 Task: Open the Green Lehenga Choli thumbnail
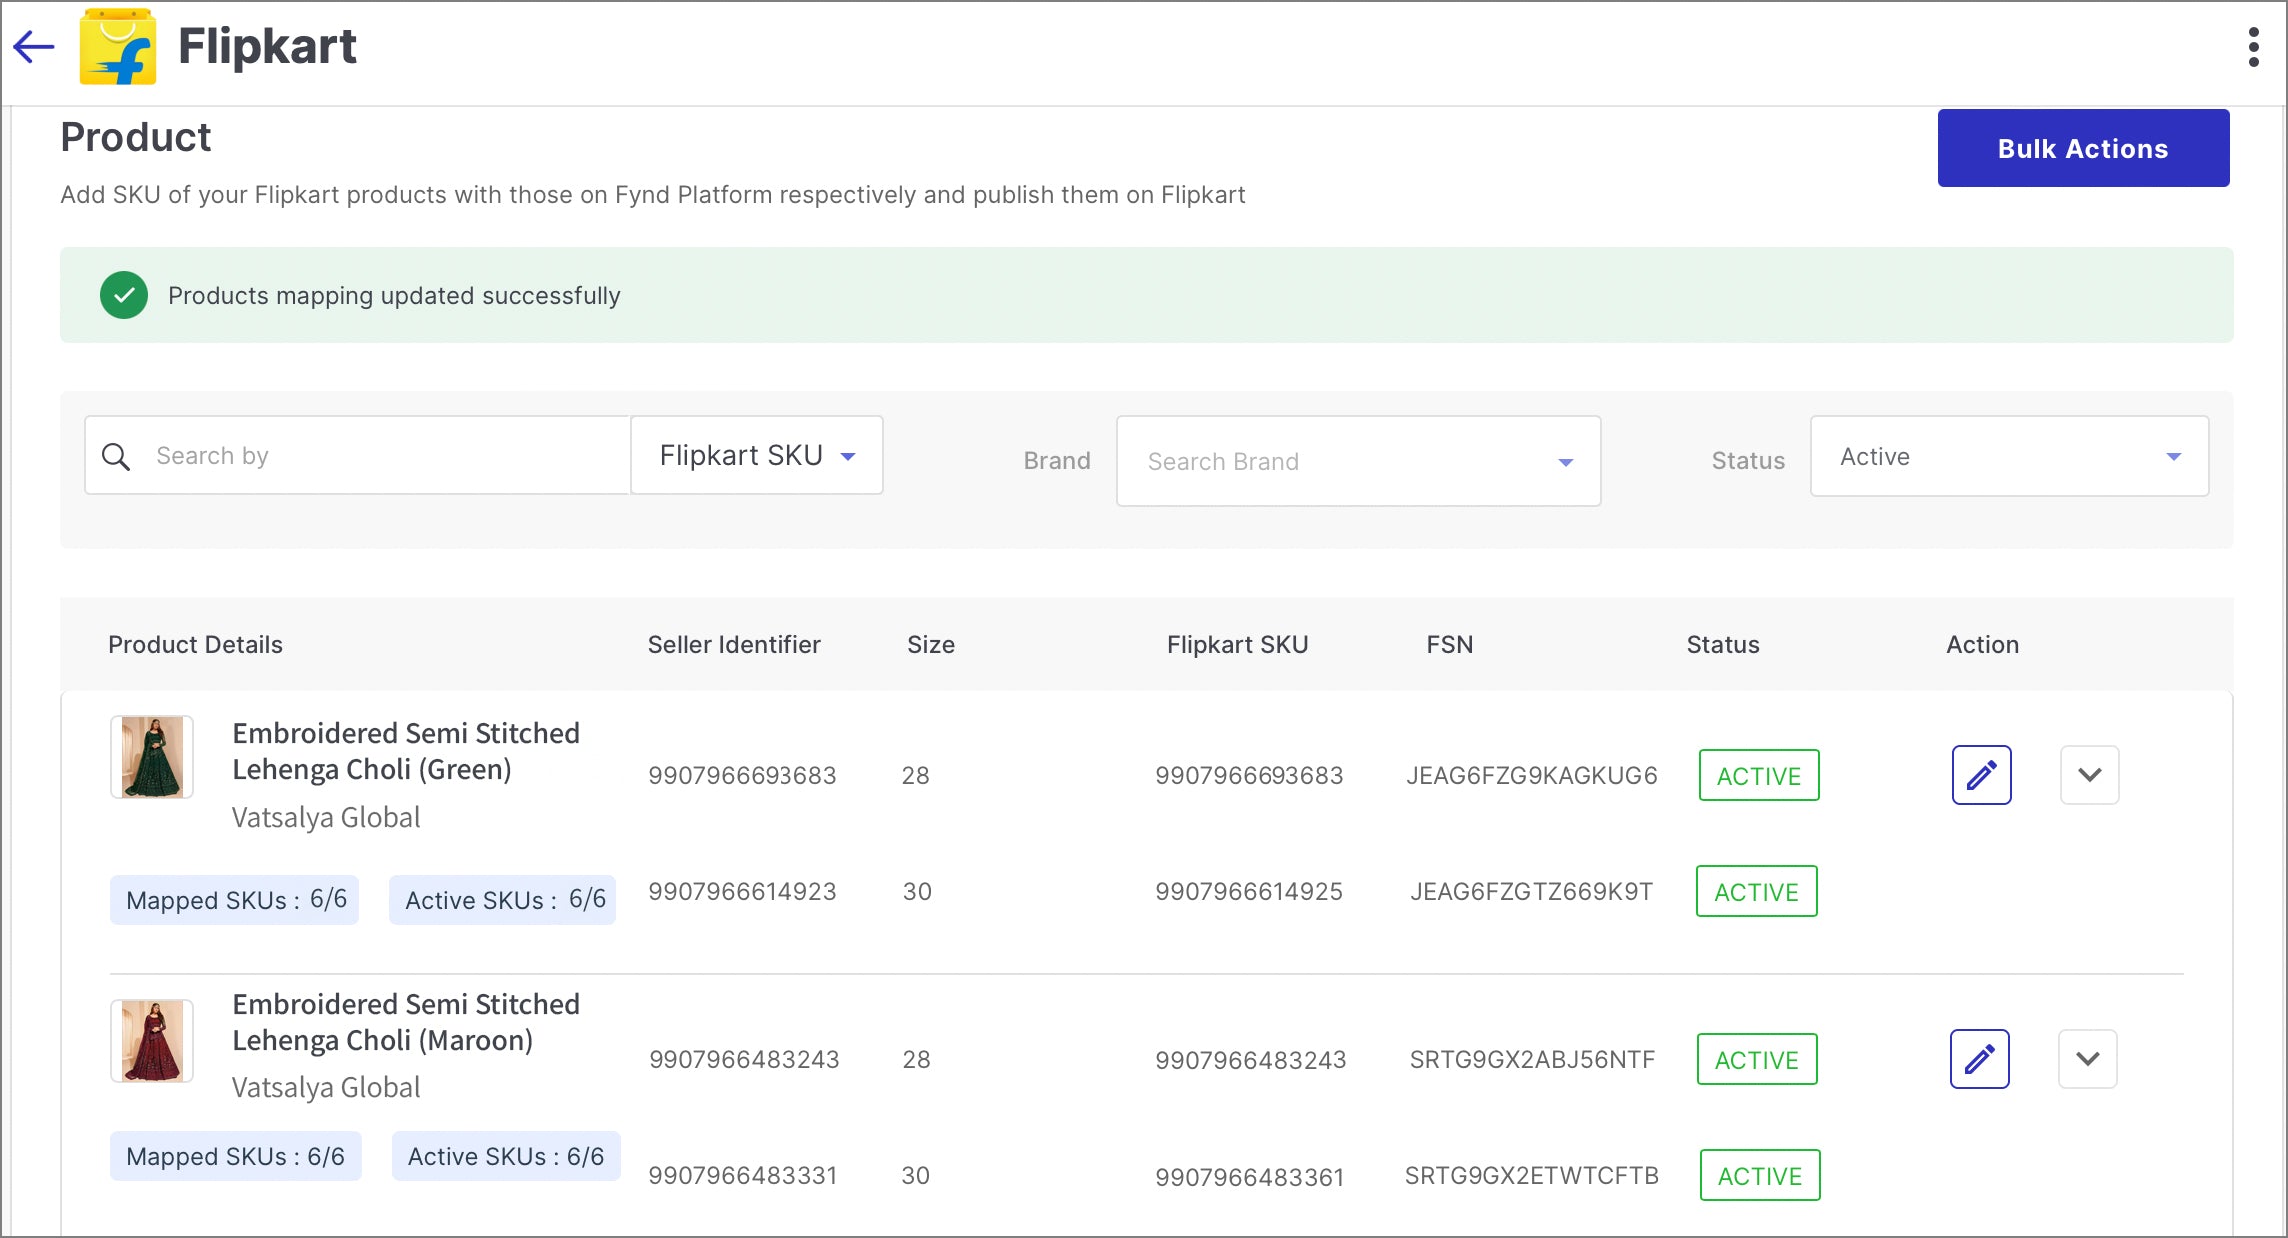[x=152, y=757]
